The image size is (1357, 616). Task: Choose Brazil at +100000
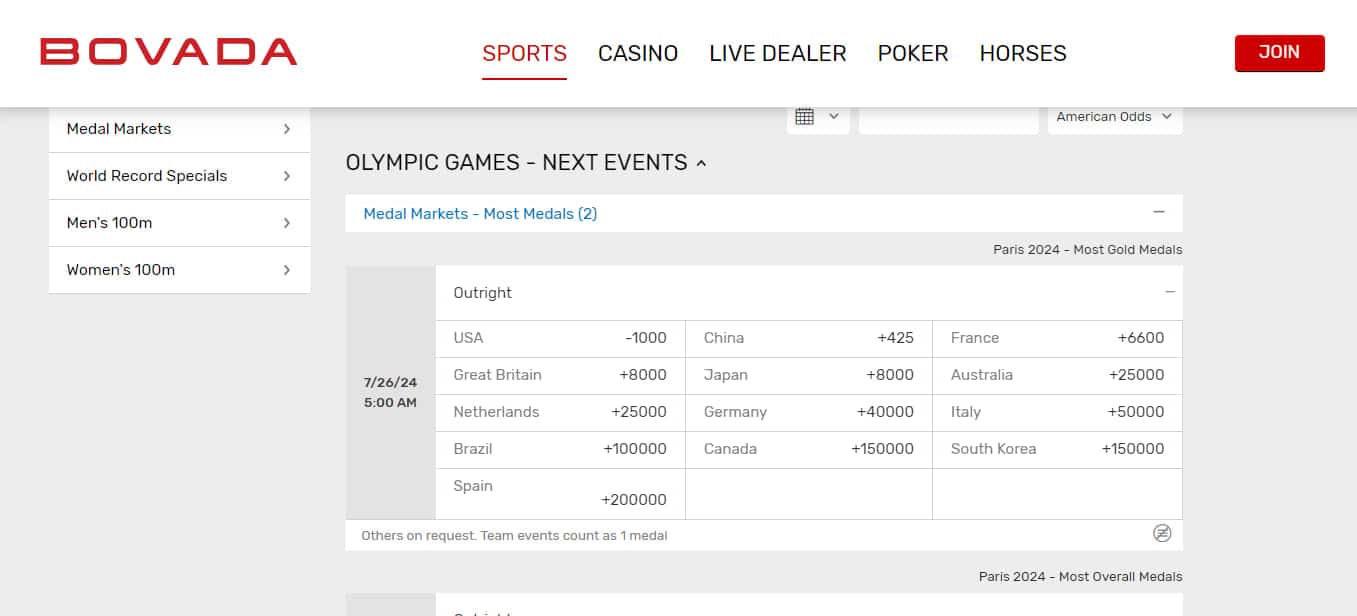click(x=560, y=449)
